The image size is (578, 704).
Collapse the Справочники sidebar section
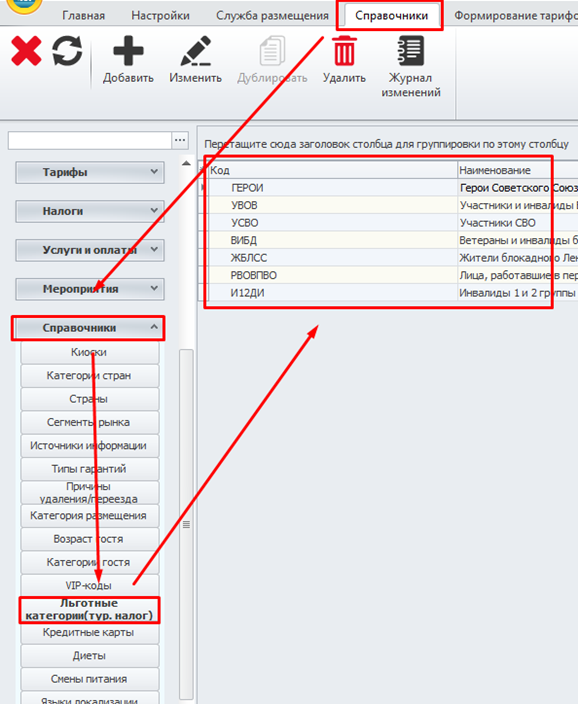tap(88, 328)
